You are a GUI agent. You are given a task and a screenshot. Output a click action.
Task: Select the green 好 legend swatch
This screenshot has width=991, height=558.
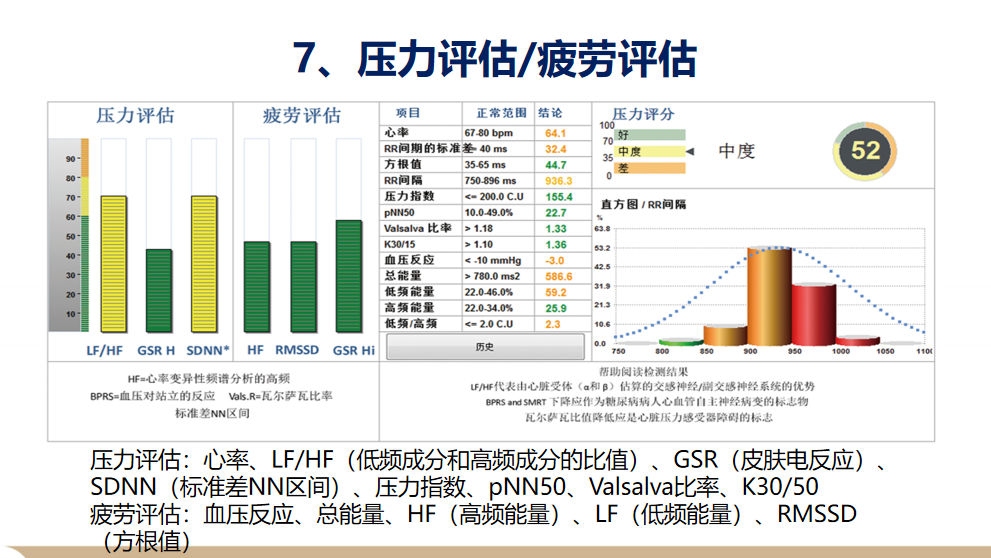pyautogui.click(x=649, y=134)
